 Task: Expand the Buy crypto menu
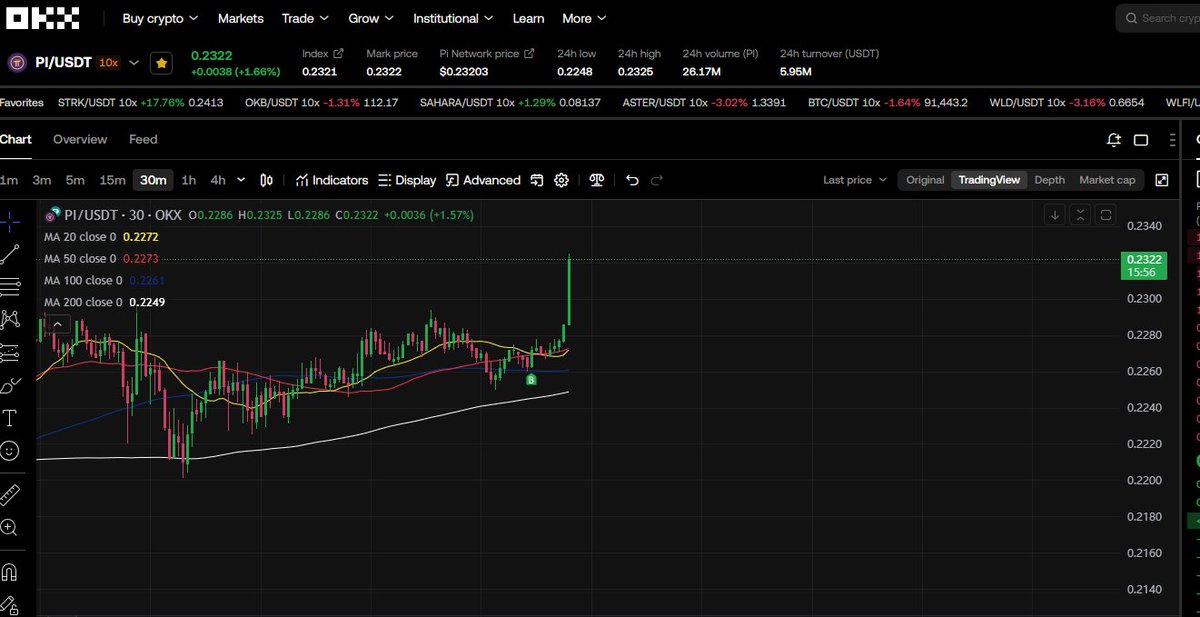[x=160, y=18]
